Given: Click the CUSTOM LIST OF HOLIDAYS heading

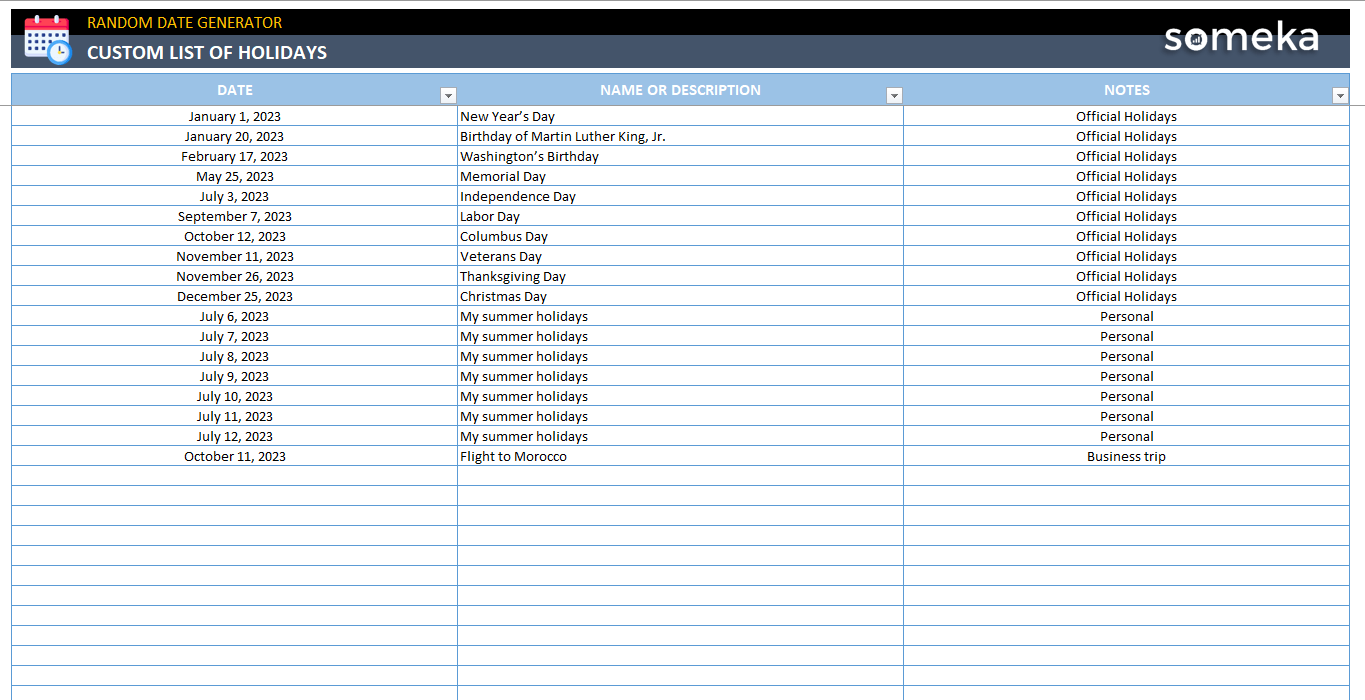Looking at the screenshot, I should [x=207, y=53].
